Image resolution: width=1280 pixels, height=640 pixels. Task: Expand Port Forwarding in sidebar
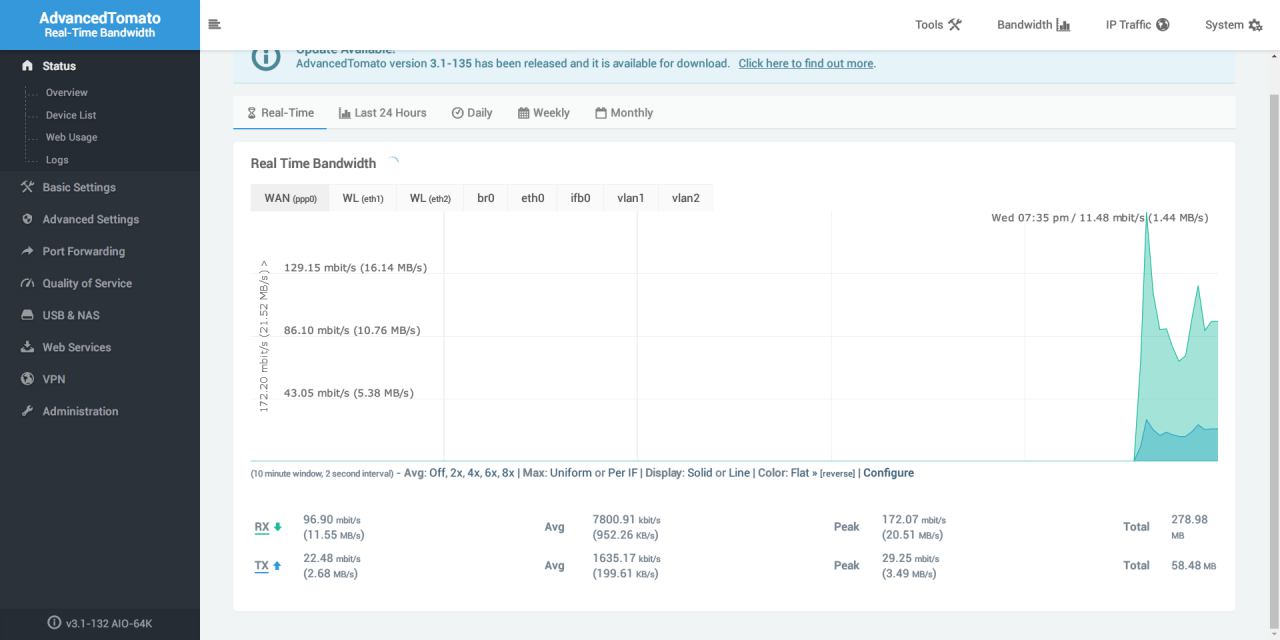tap(100, 251)
